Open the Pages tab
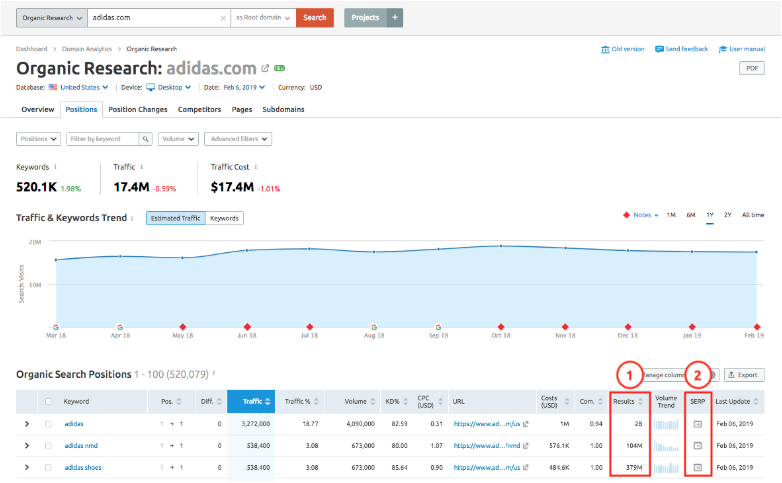This screenshot has width=782, height=483. pos(242,109)
